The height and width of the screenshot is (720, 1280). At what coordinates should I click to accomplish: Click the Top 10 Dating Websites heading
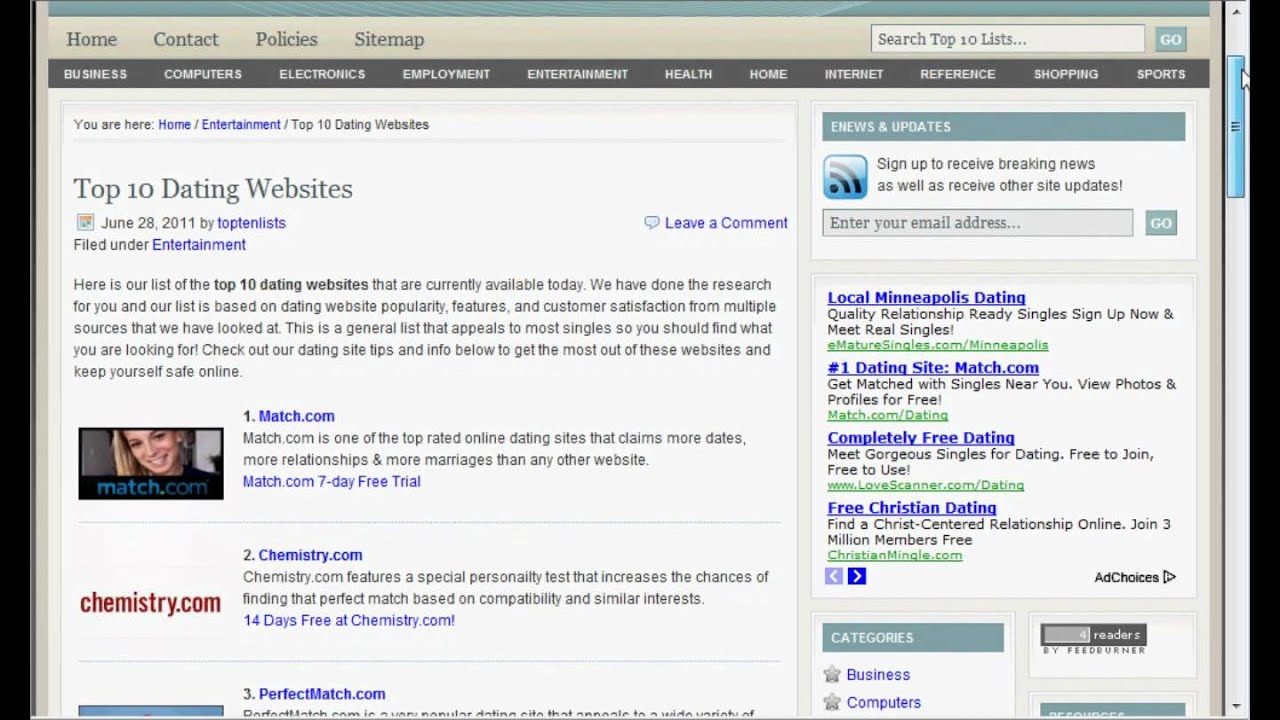tap(213, 189)
